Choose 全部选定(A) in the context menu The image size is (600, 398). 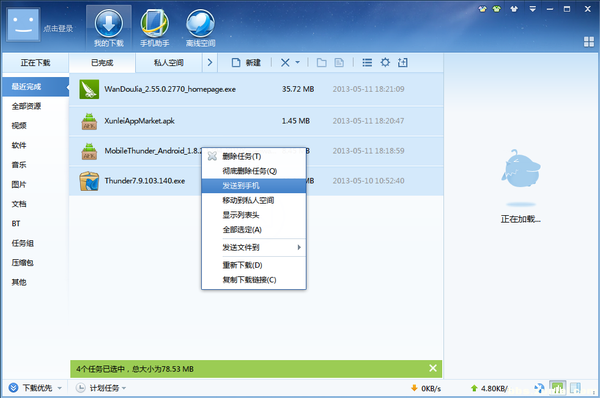tap(254, 230)
